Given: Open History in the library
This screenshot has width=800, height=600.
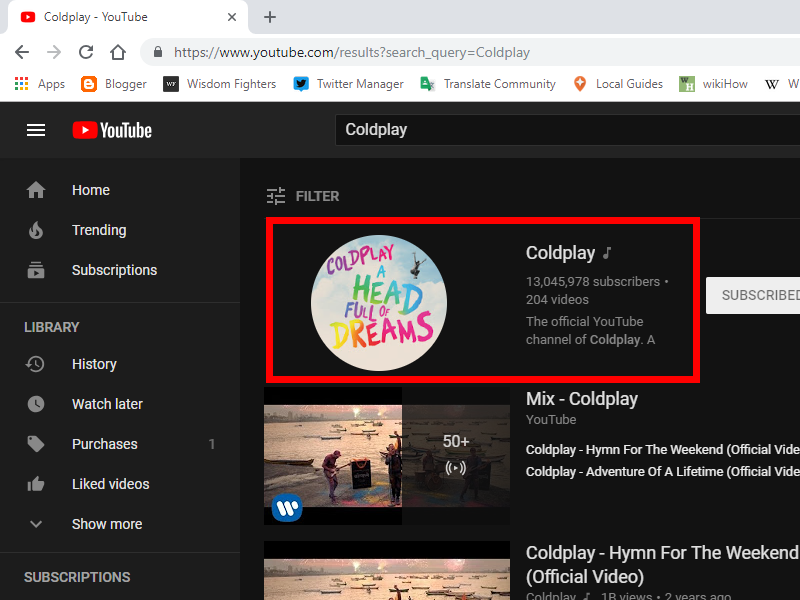Looking at the screenshot, I should click(x=120, y=364).
